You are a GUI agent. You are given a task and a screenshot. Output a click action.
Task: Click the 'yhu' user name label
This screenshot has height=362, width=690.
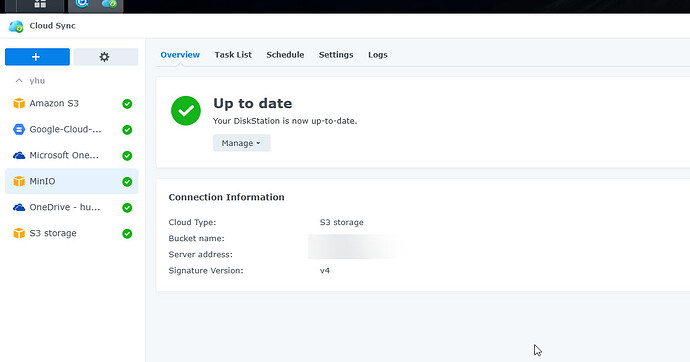[x=37, y=80]
